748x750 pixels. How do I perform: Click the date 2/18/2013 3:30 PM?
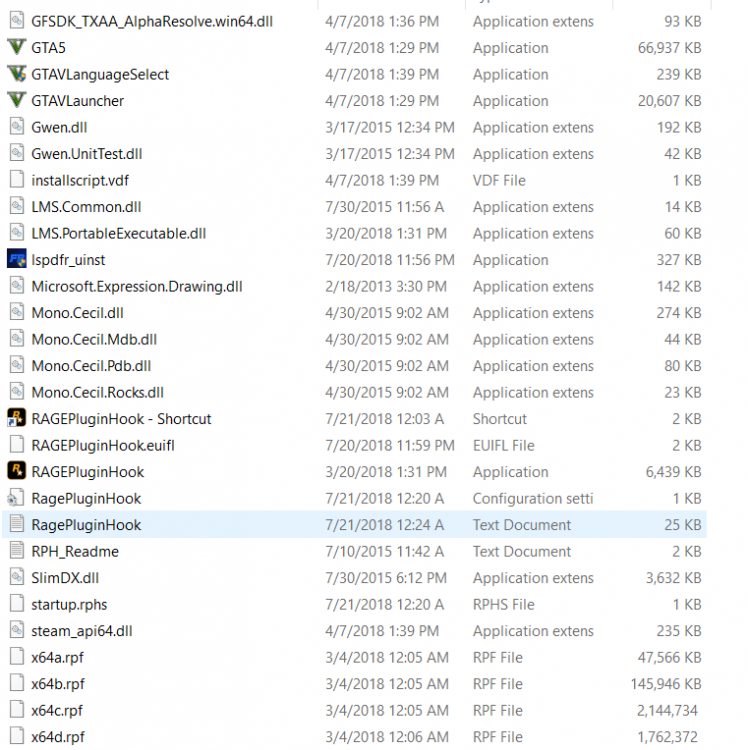(x=385, y=287)
